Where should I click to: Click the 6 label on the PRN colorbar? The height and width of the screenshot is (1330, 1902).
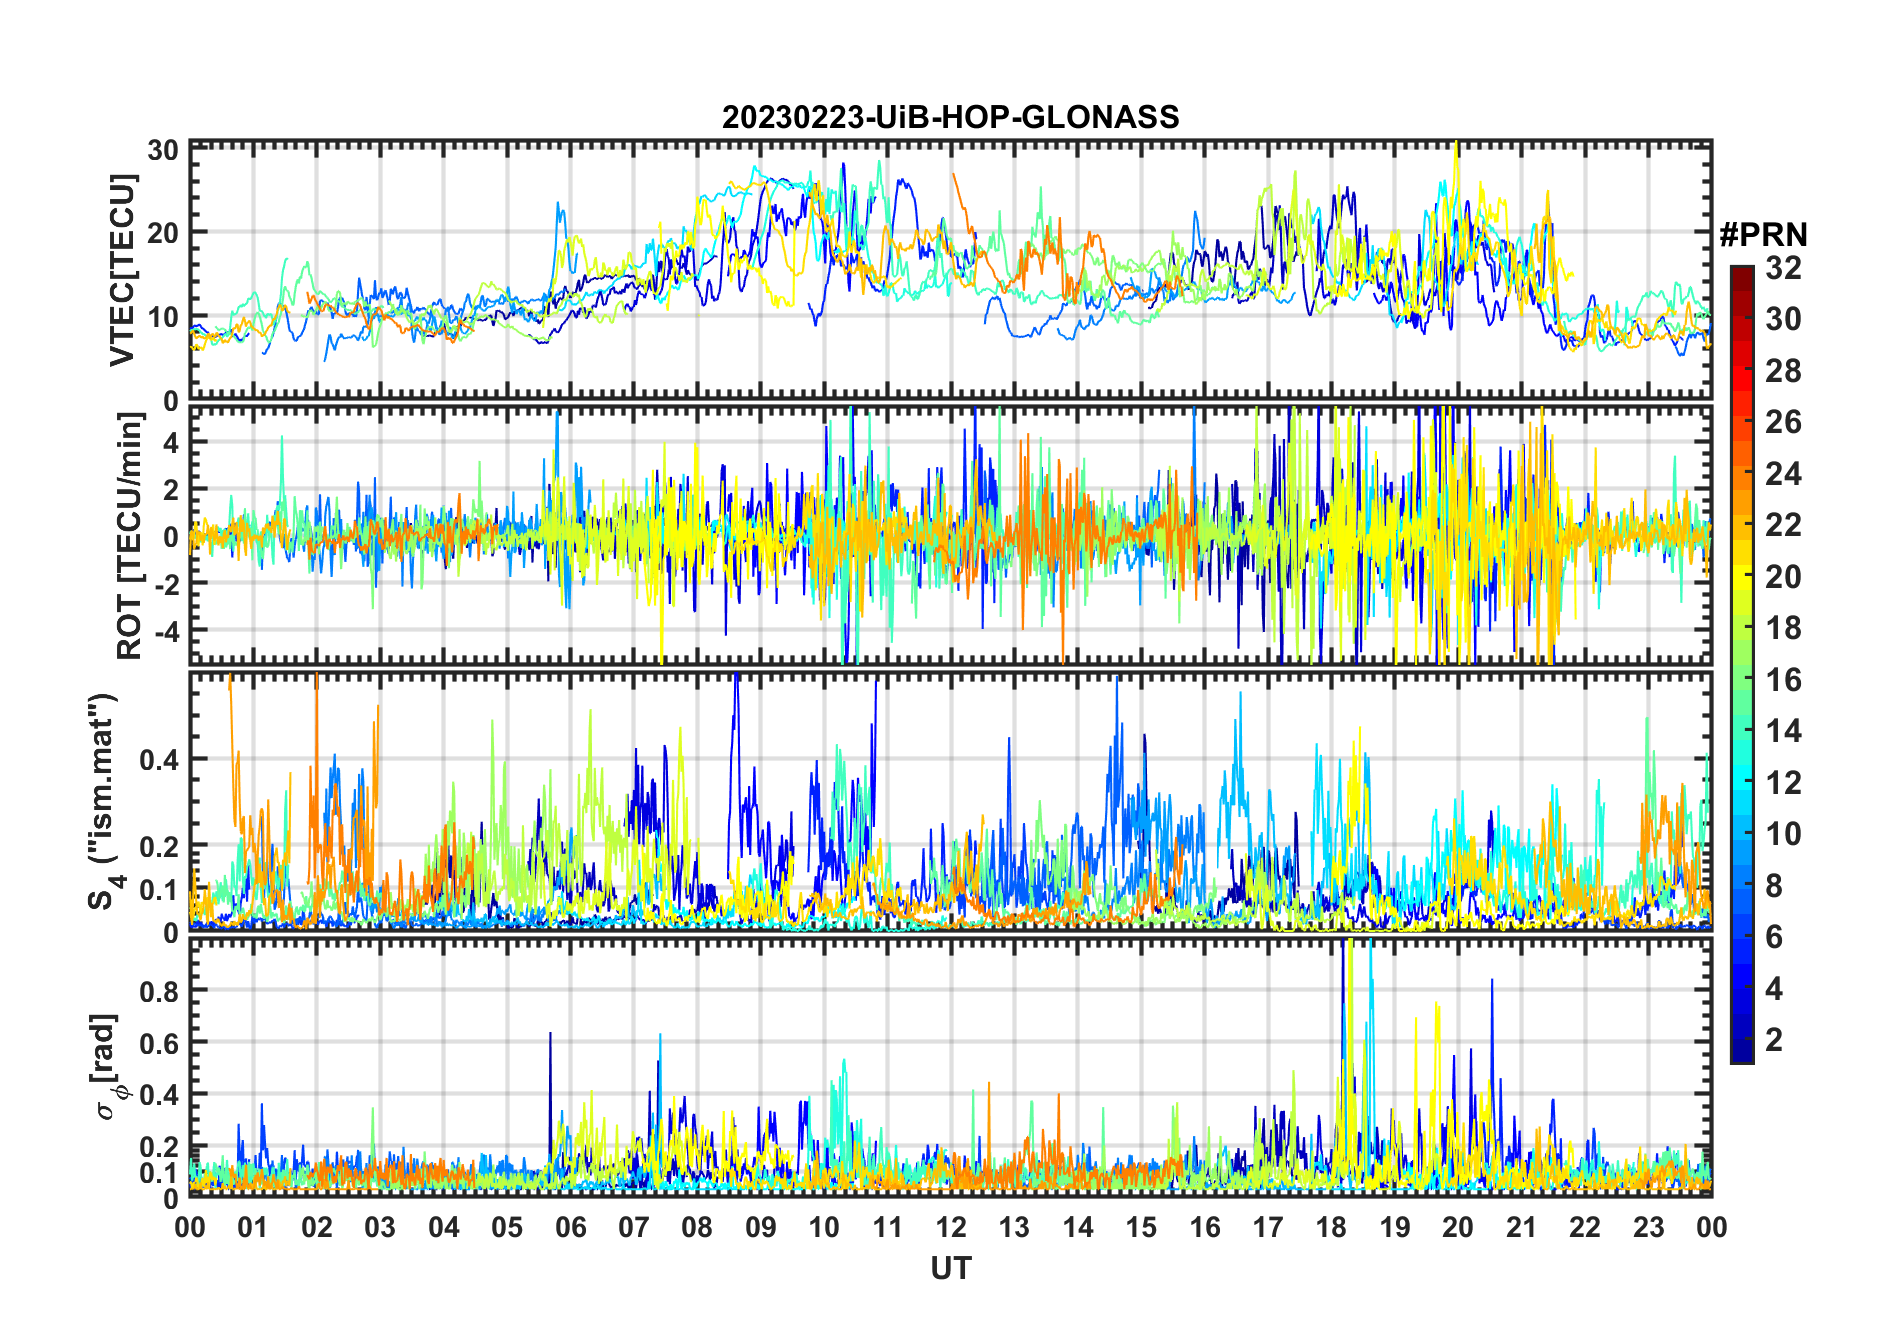click(x=1774, y=937)
